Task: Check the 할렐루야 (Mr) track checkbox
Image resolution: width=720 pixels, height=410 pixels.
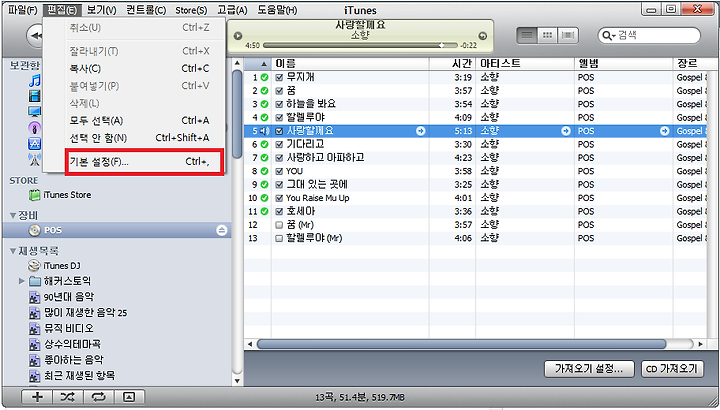Action: click(x=279, y=238)
